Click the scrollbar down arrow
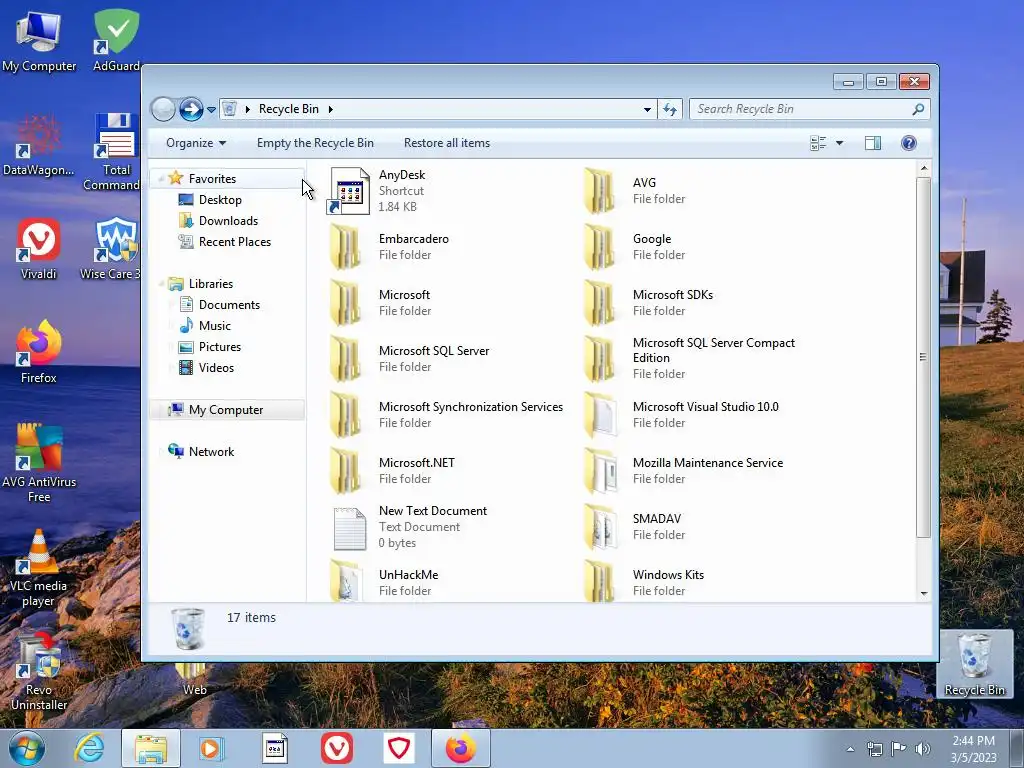 923,594
